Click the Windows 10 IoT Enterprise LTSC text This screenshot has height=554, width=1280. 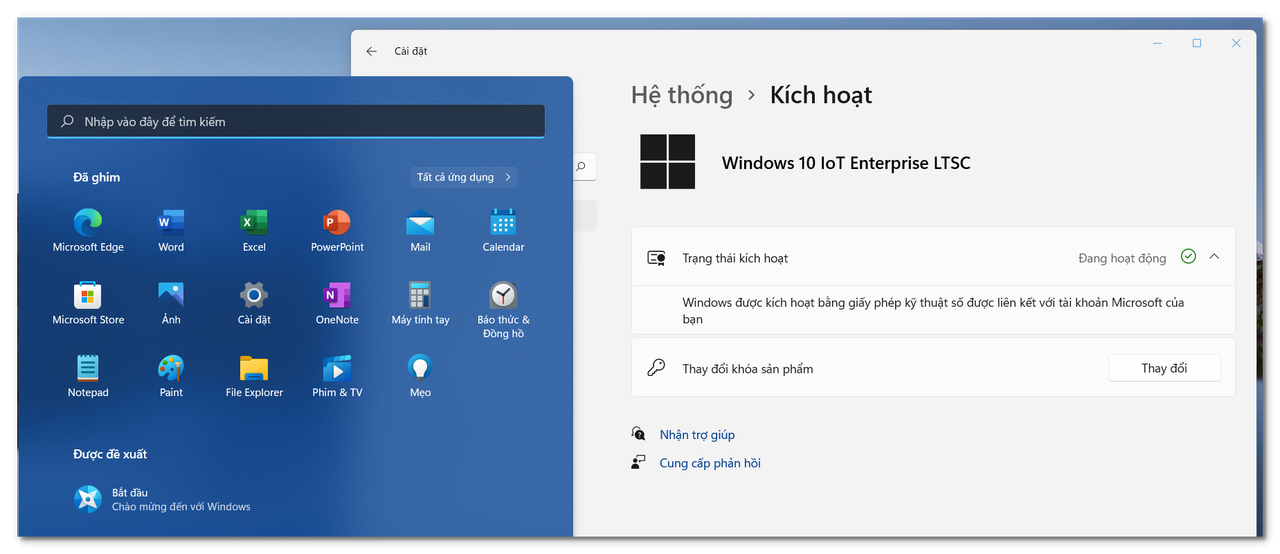point(846,163)
